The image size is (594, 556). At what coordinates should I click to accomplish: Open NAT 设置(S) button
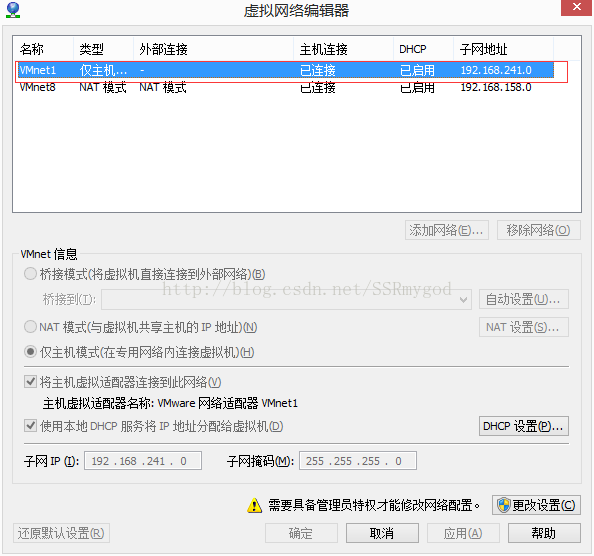(524, 327)
